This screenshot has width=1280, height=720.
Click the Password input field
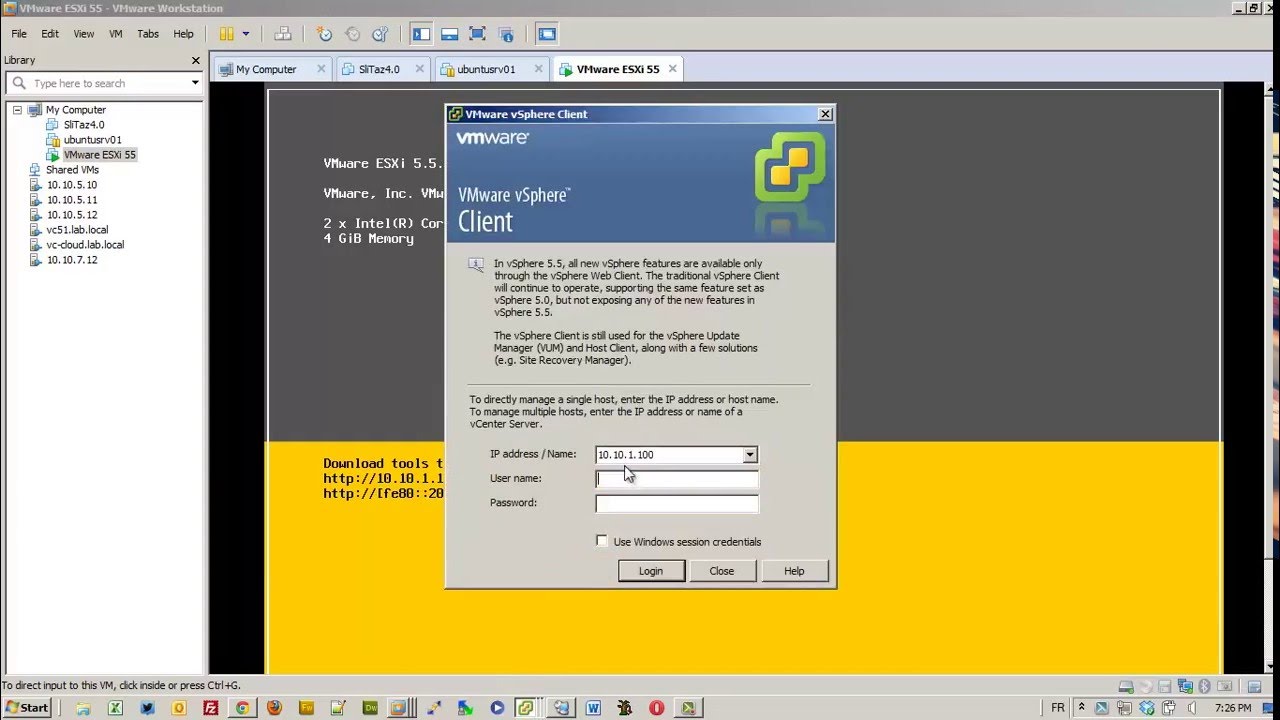(x=677, y=504)
